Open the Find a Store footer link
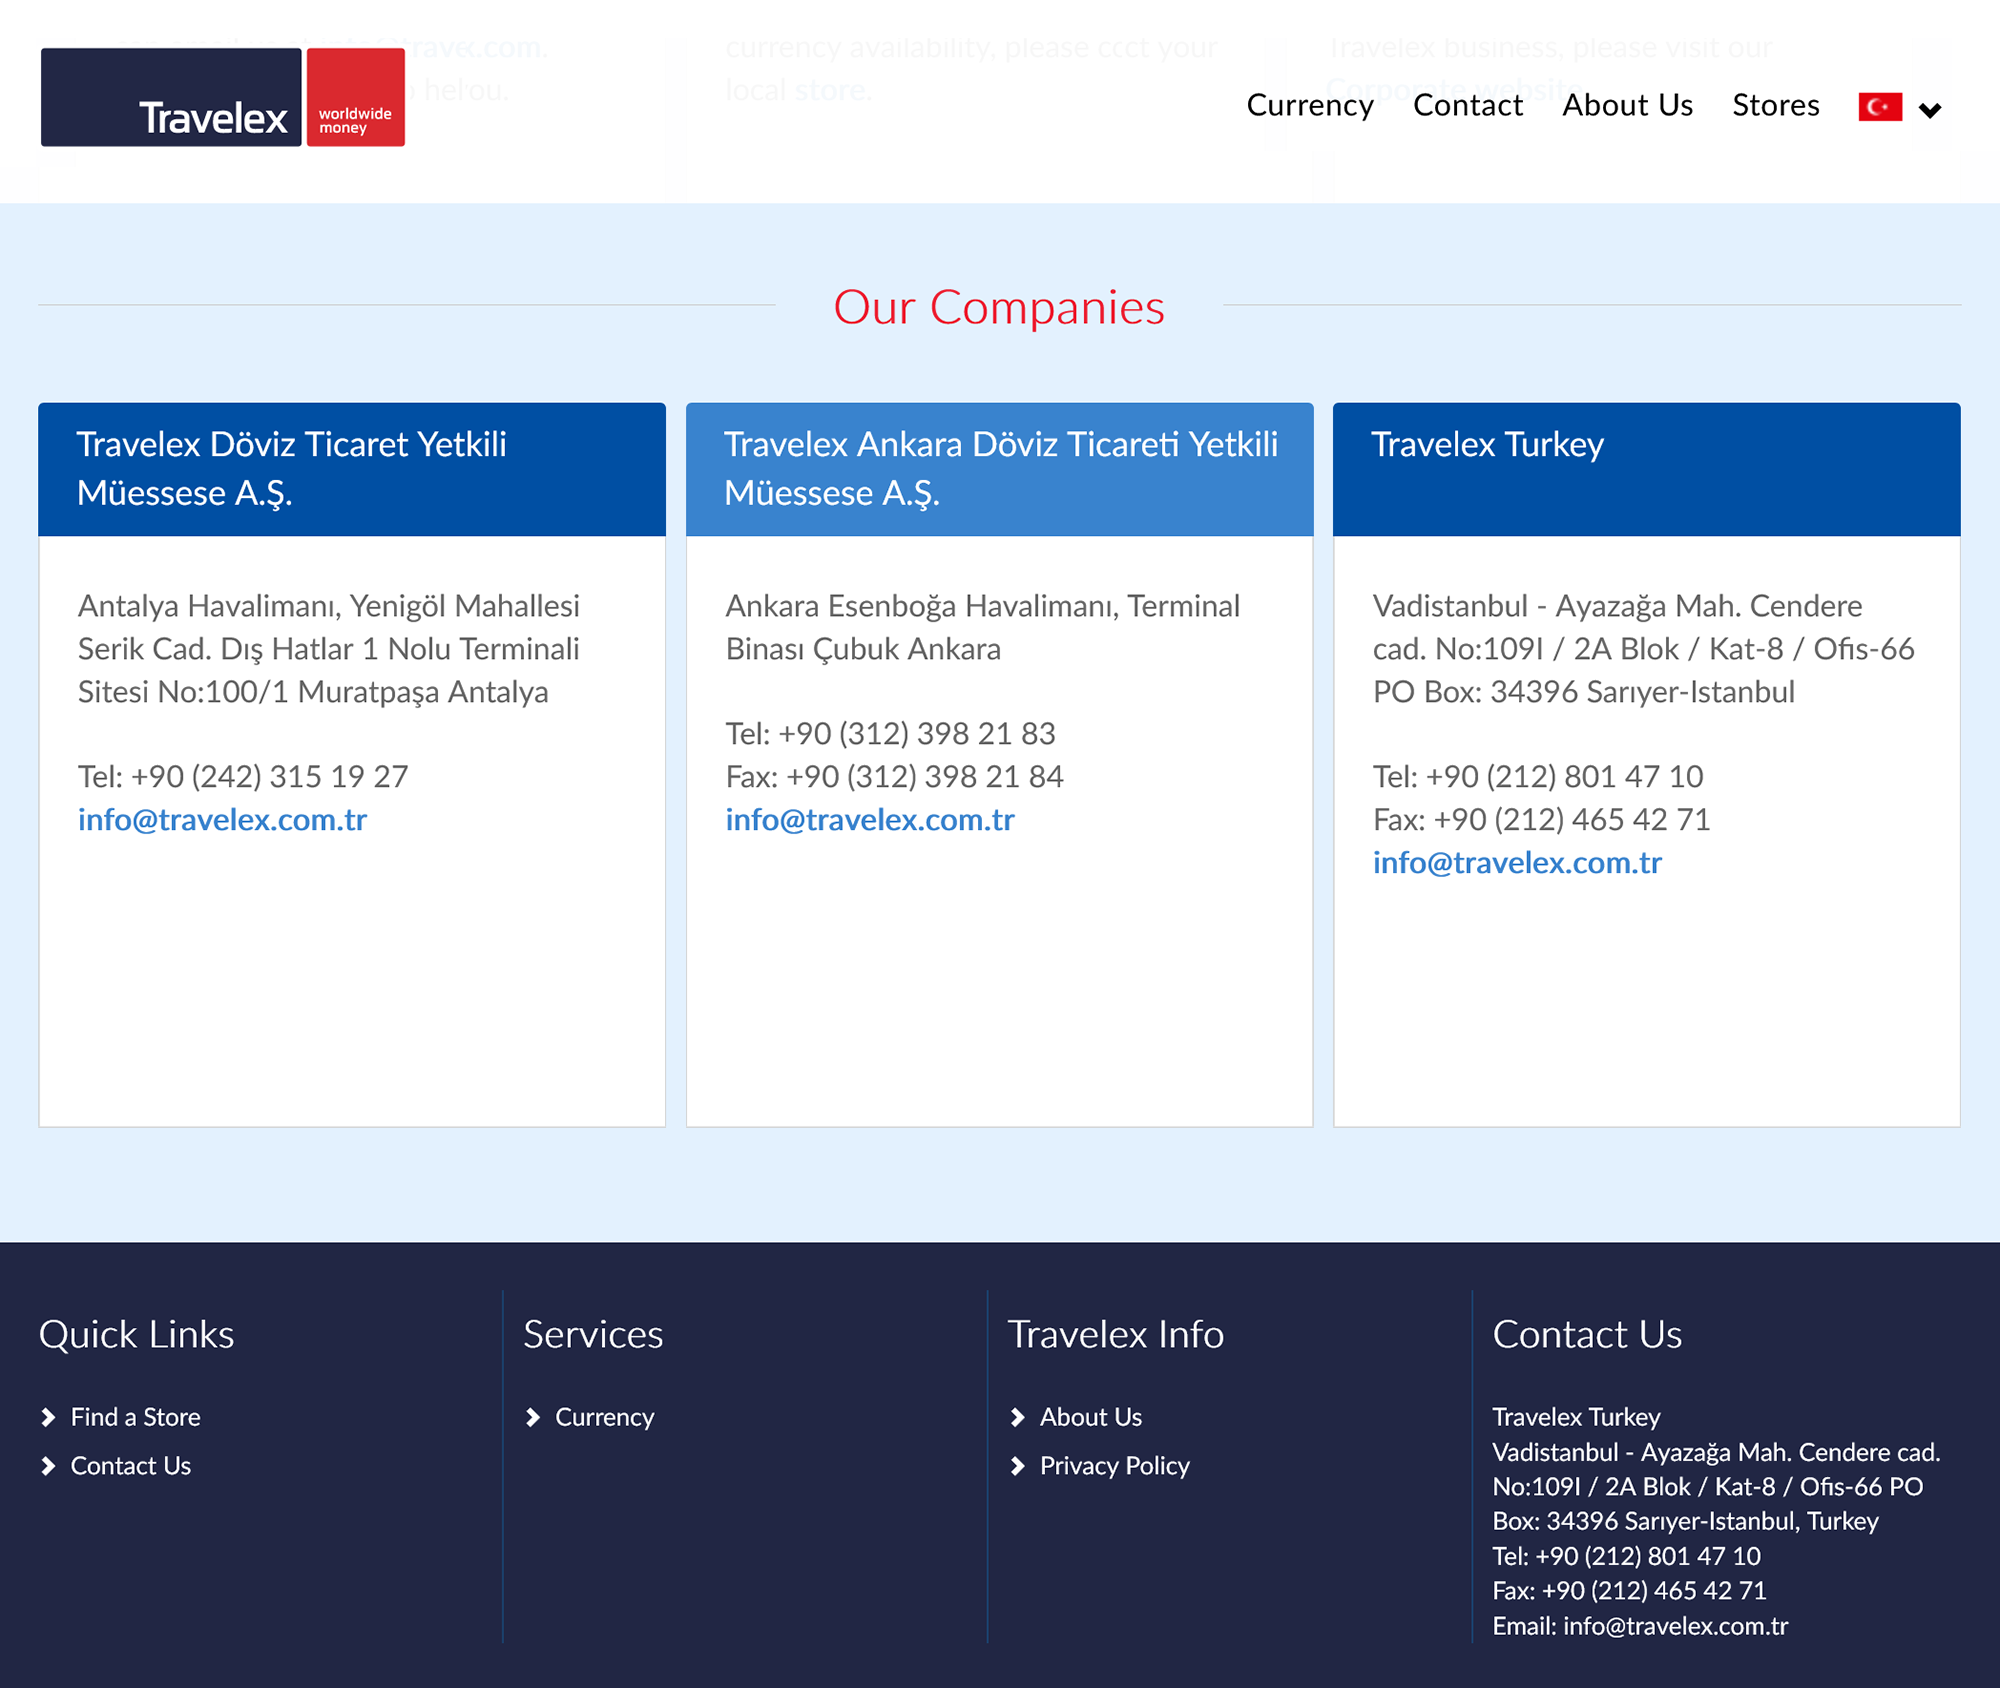The width and height of the screenshot is (2000, 1688). (x=135, y=1417)
